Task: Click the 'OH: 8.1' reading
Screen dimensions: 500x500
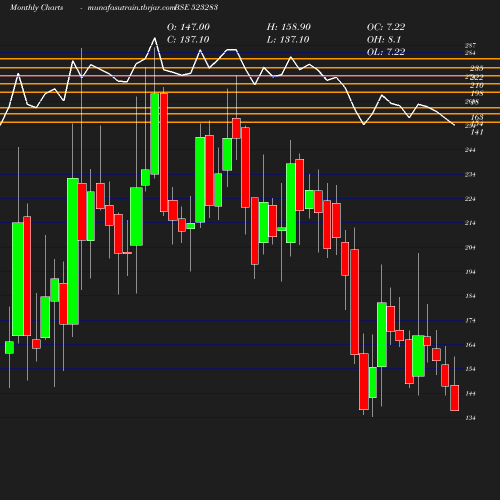Action: click(384, 39)
